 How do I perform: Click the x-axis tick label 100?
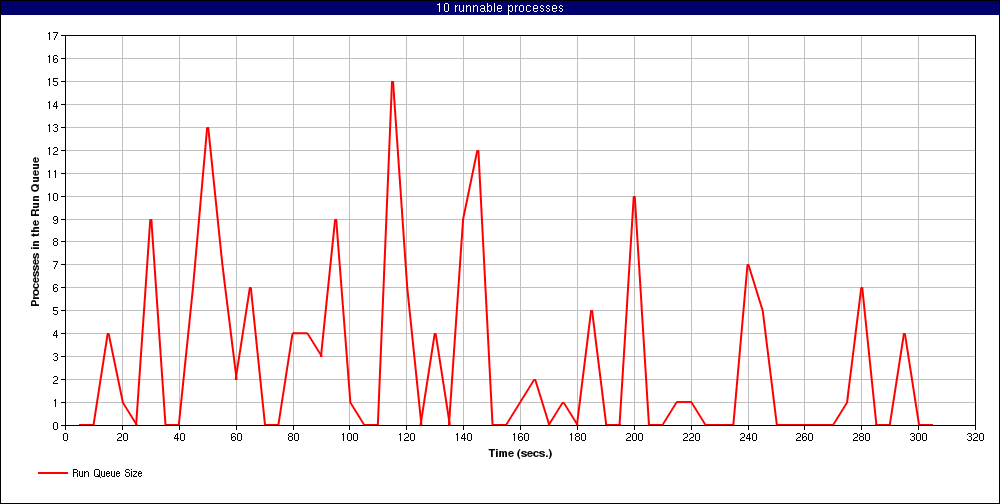349,438
